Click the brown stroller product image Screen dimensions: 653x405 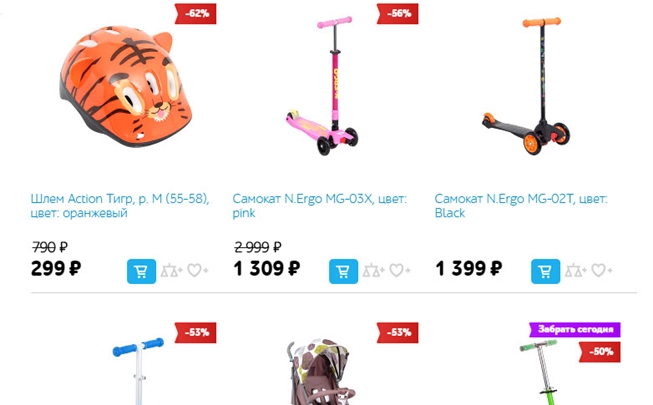321,372
